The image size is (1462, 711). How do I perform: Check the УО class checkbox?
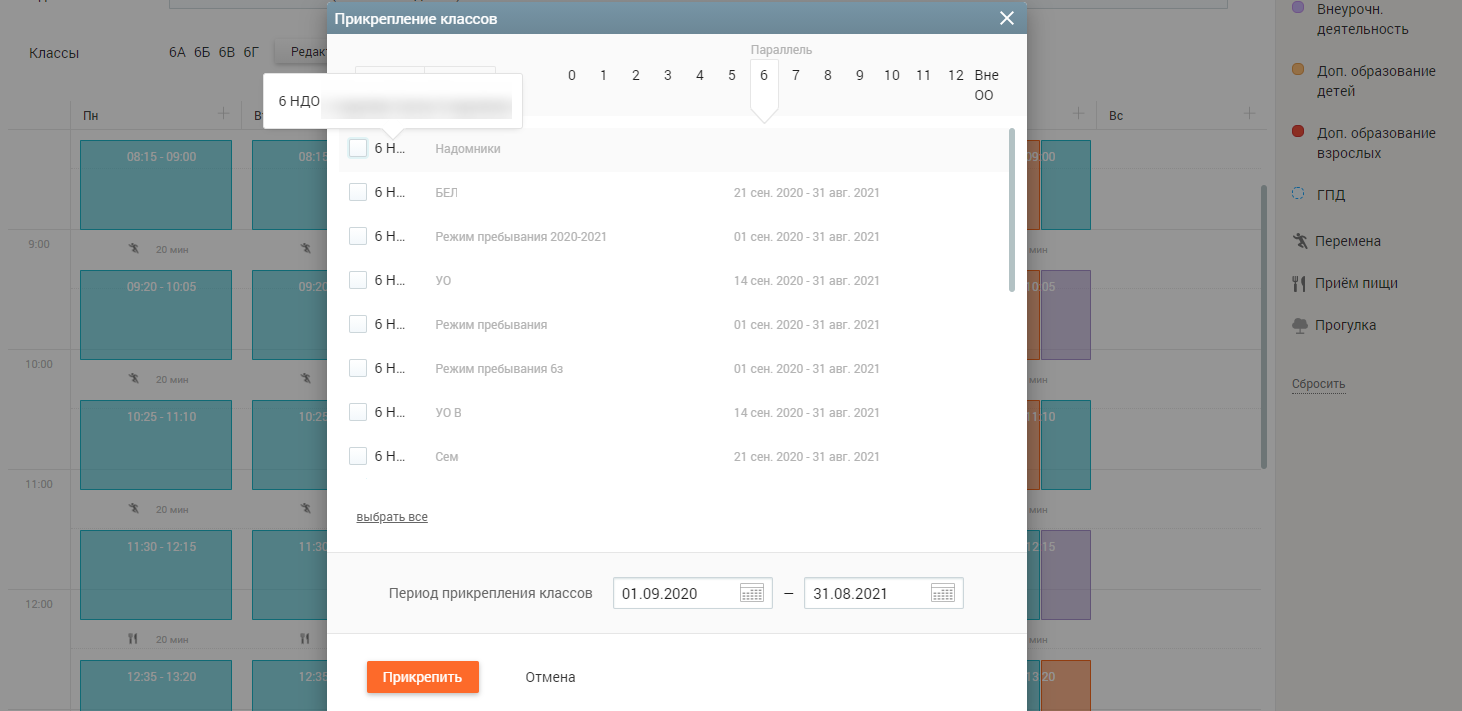pyautogui.click(x=358, y=280)
